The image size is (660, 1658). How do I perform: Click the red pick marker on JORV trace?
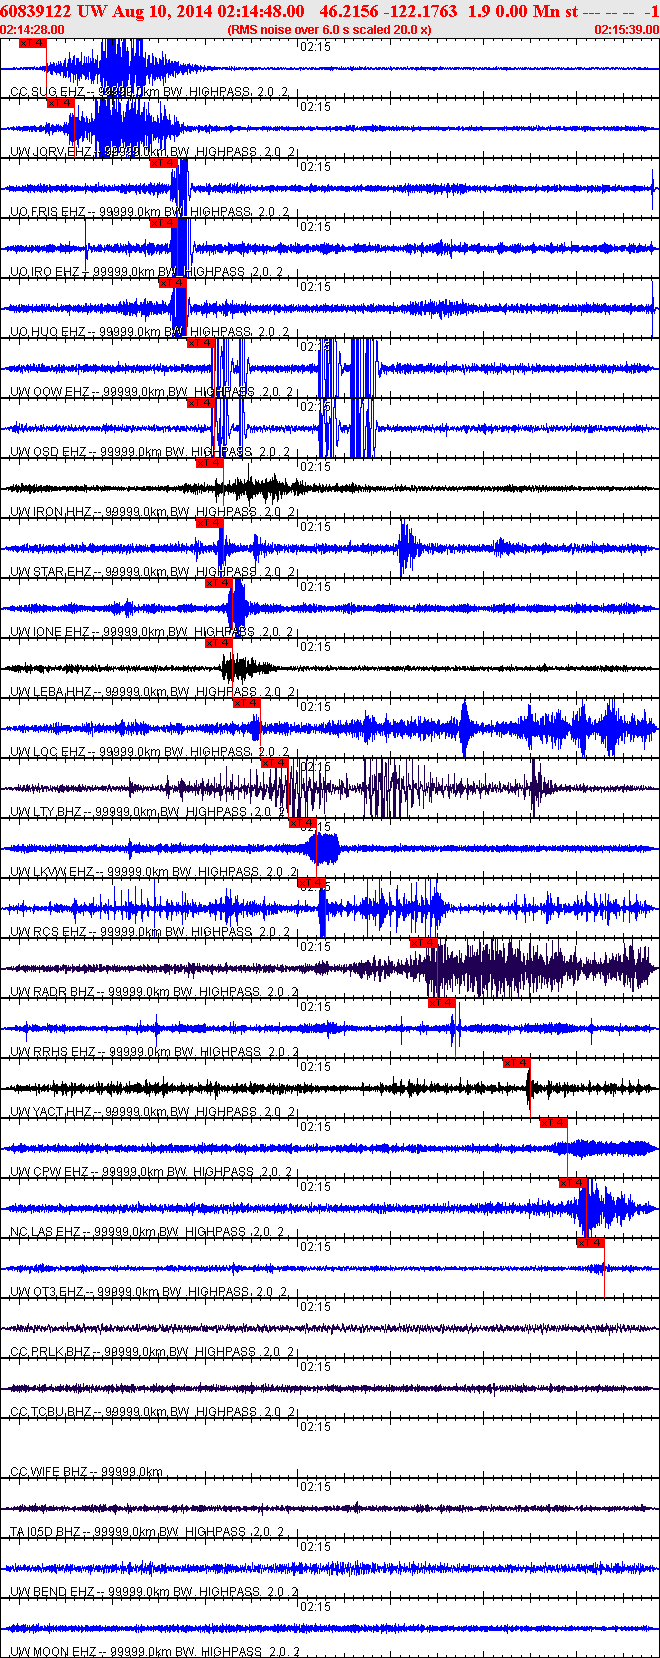pos(61,103)
